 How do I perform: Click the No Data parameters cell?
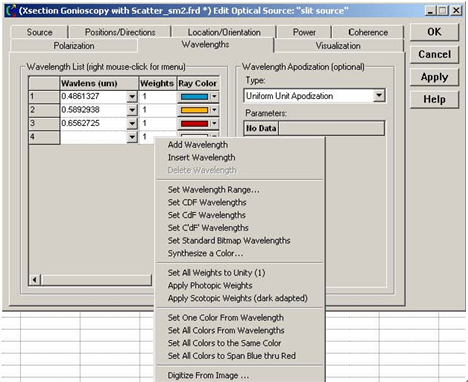[x=261, y=128]
